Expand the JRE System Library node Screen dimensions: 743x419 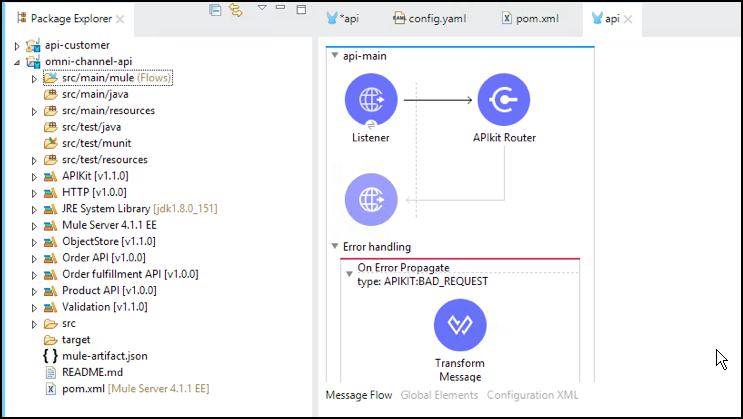(34, 210)
